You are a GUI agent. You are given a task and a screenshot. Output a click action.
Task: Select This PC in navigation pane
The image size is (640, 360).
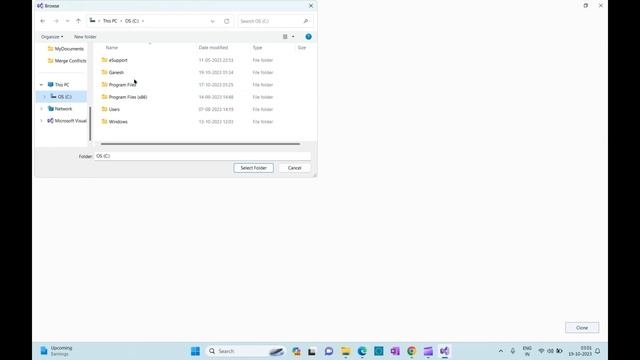click(58, 85)
